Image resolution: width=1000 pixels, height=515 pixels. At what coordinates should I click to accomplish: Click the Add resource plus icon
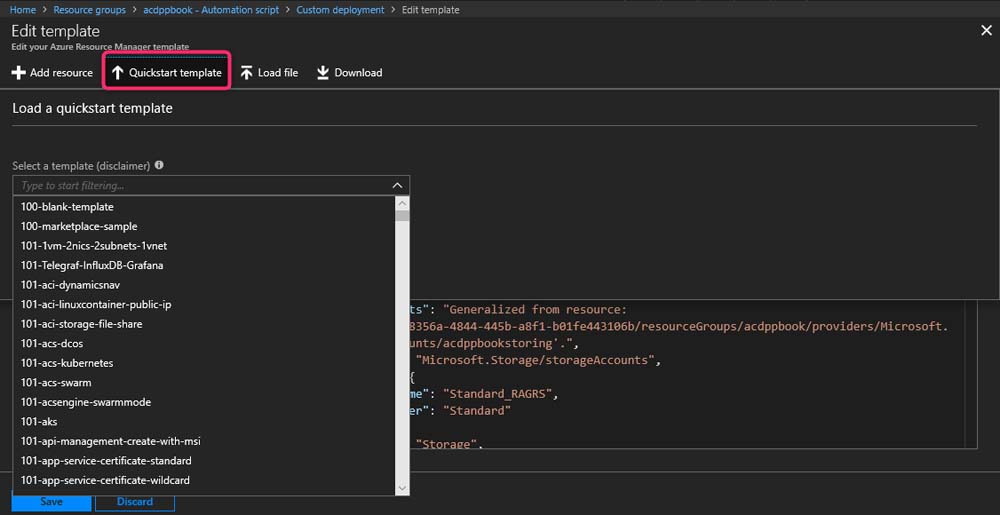click(x=18, y=73)
